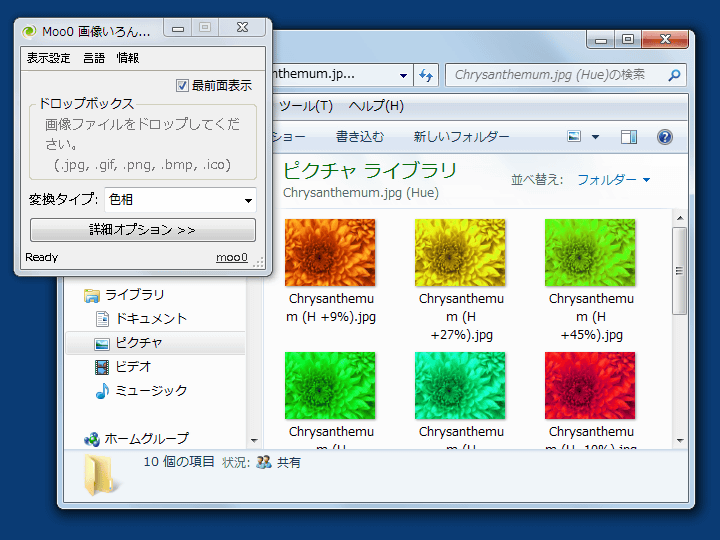Open the 言語 menu in Moo0
This screenshot has width=720, height=540.
click(94, 58)
